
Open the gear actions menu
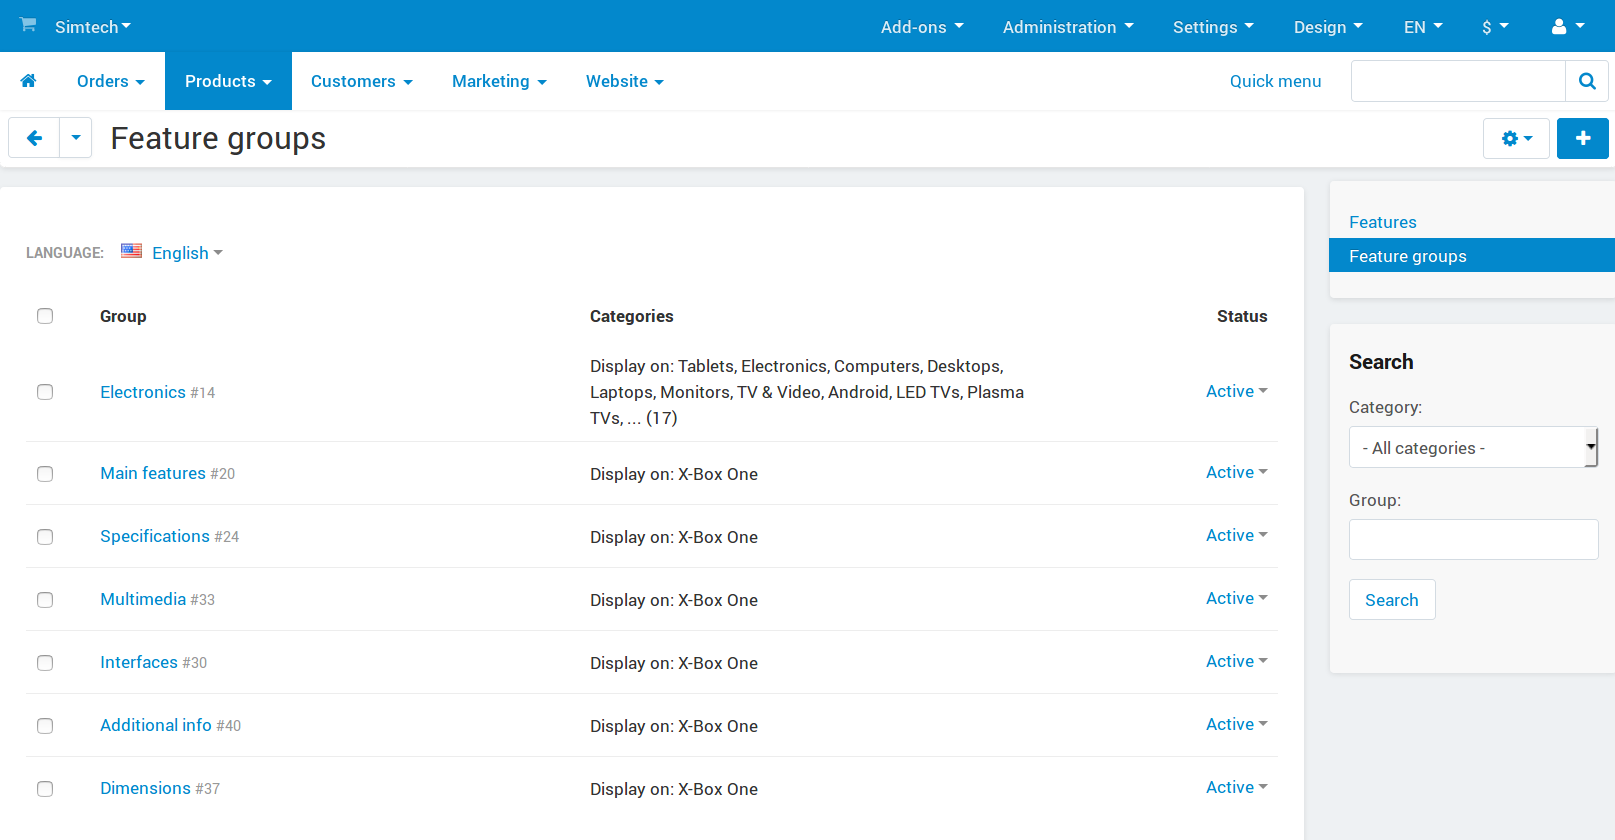(x=1516, y=138)
